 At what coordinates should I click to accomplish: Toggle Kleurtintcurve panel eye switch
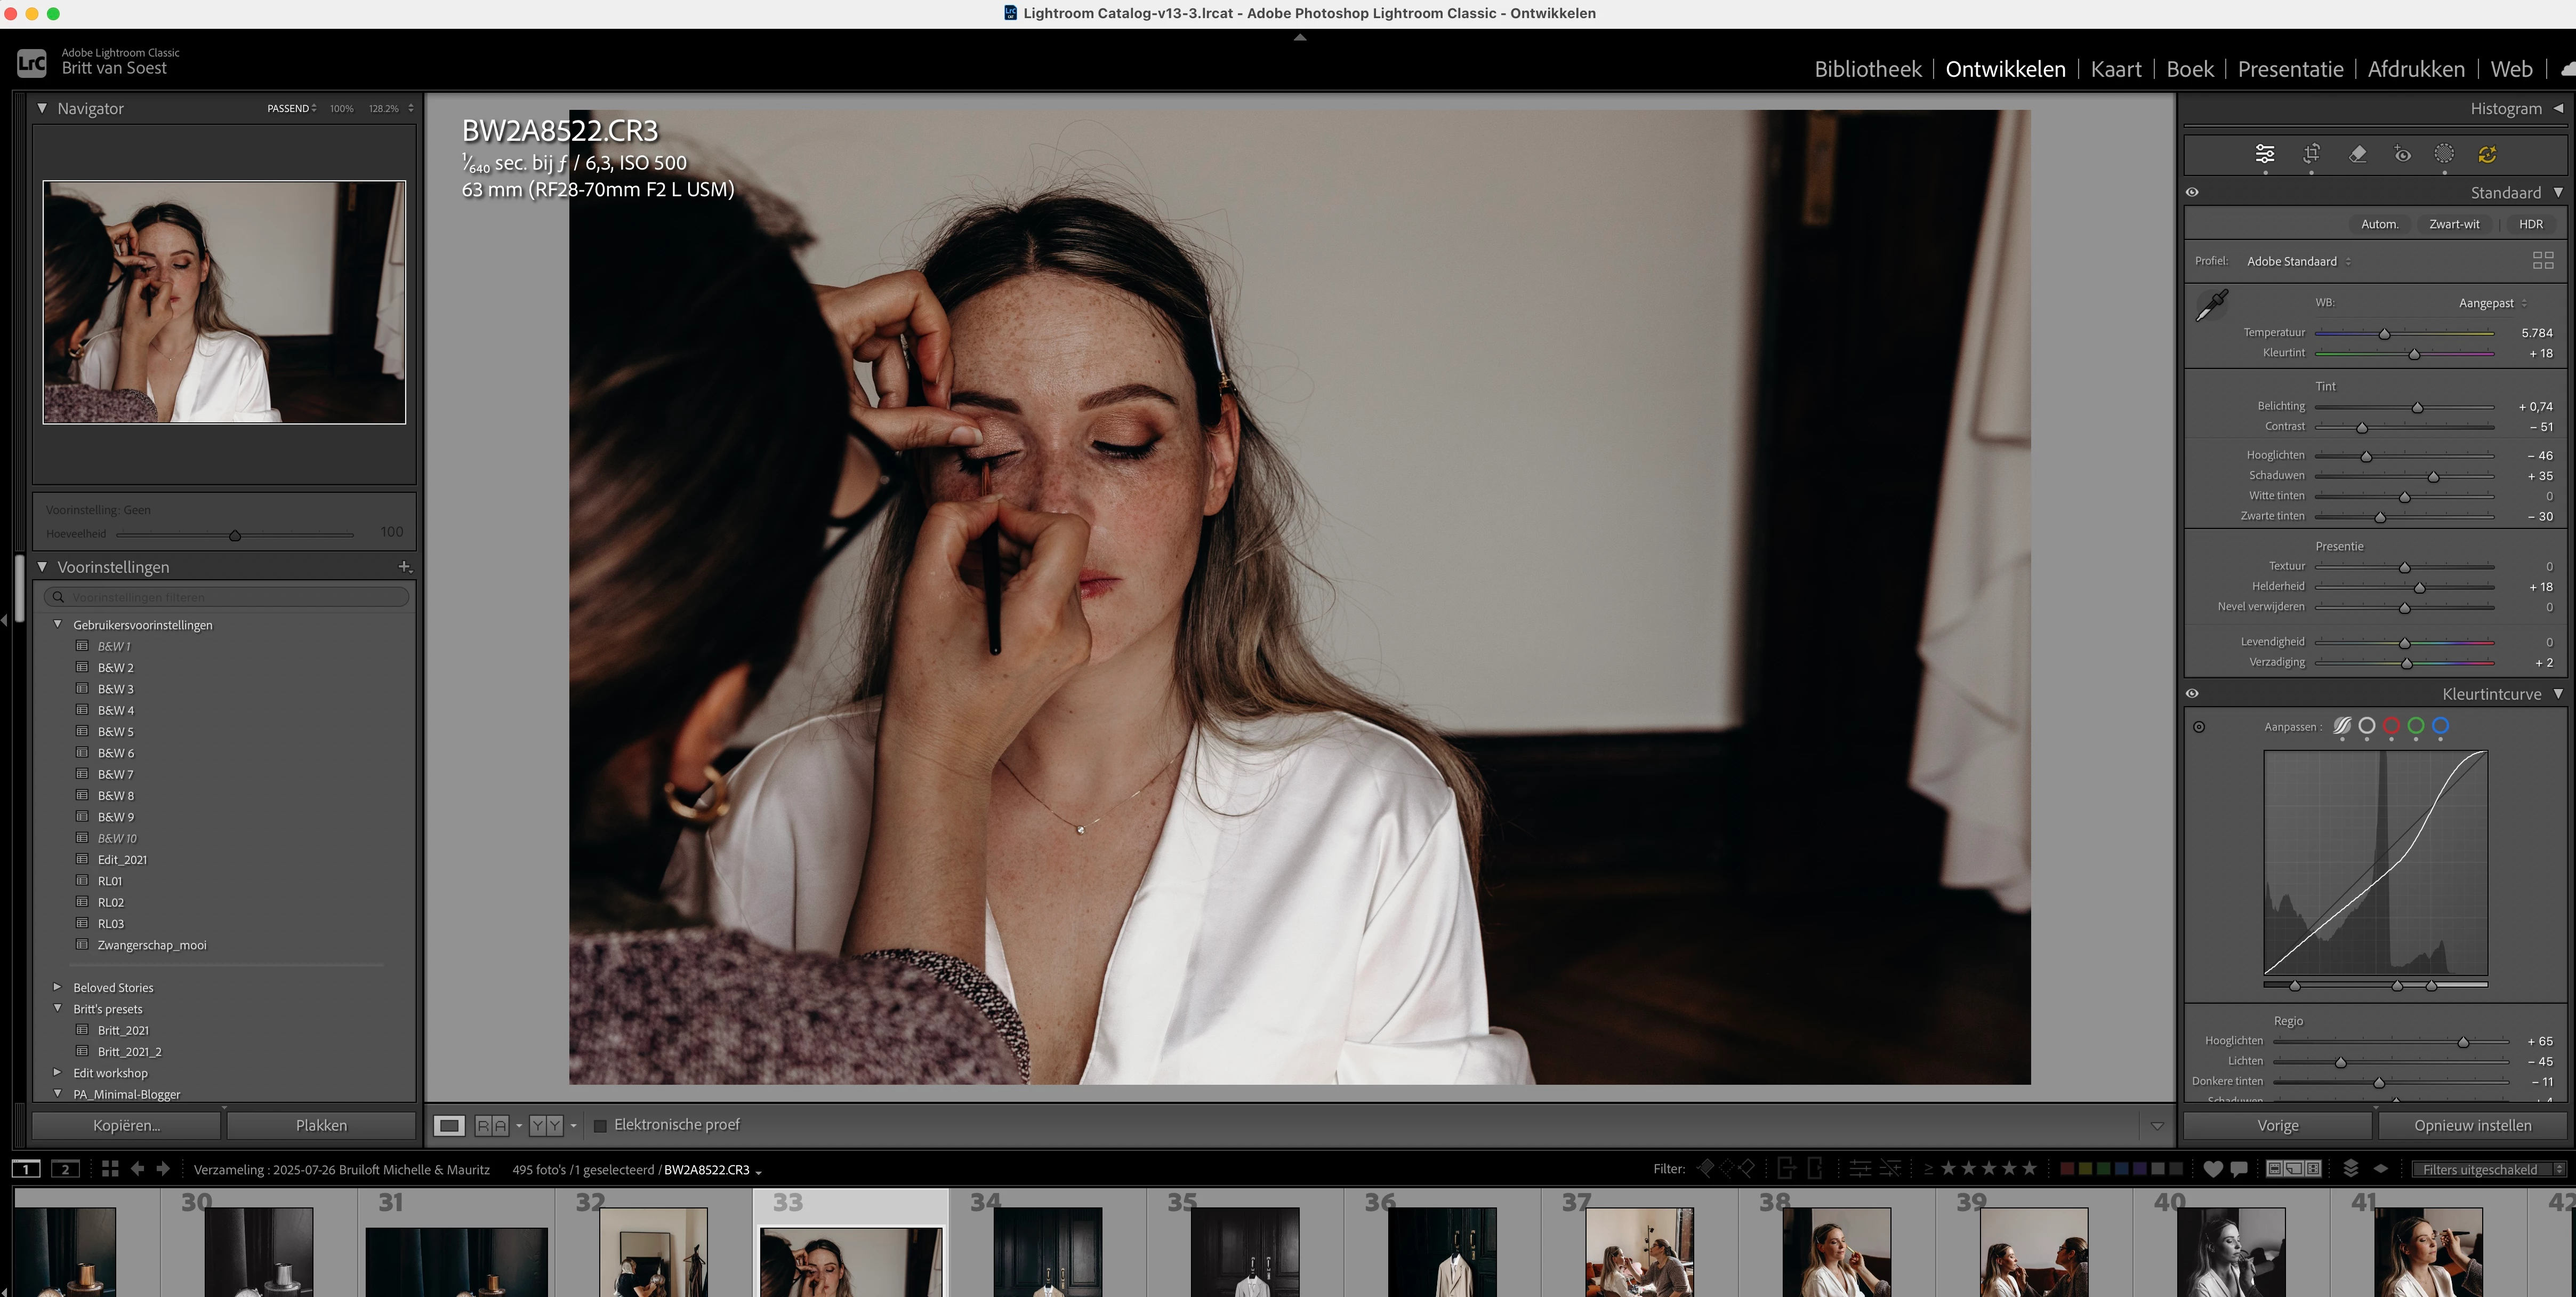[2192, 693]
